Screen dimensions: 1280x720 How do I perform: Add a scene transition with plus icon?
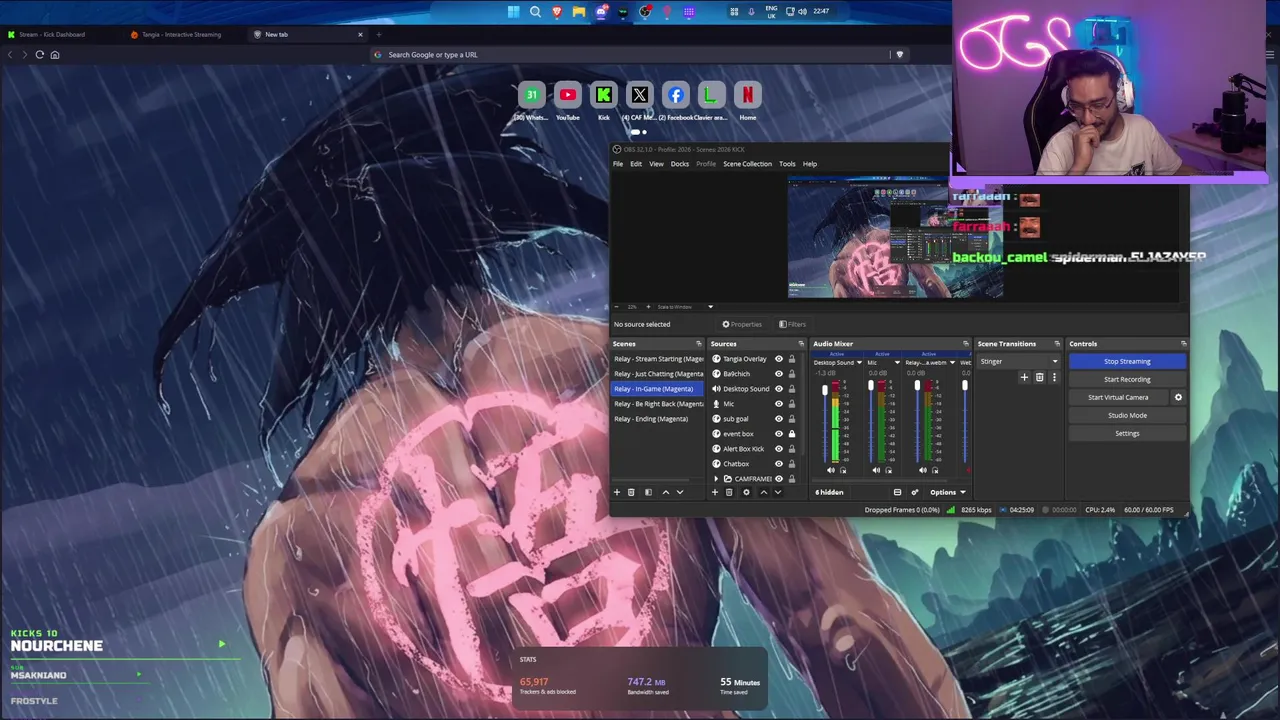[1024, 377]
